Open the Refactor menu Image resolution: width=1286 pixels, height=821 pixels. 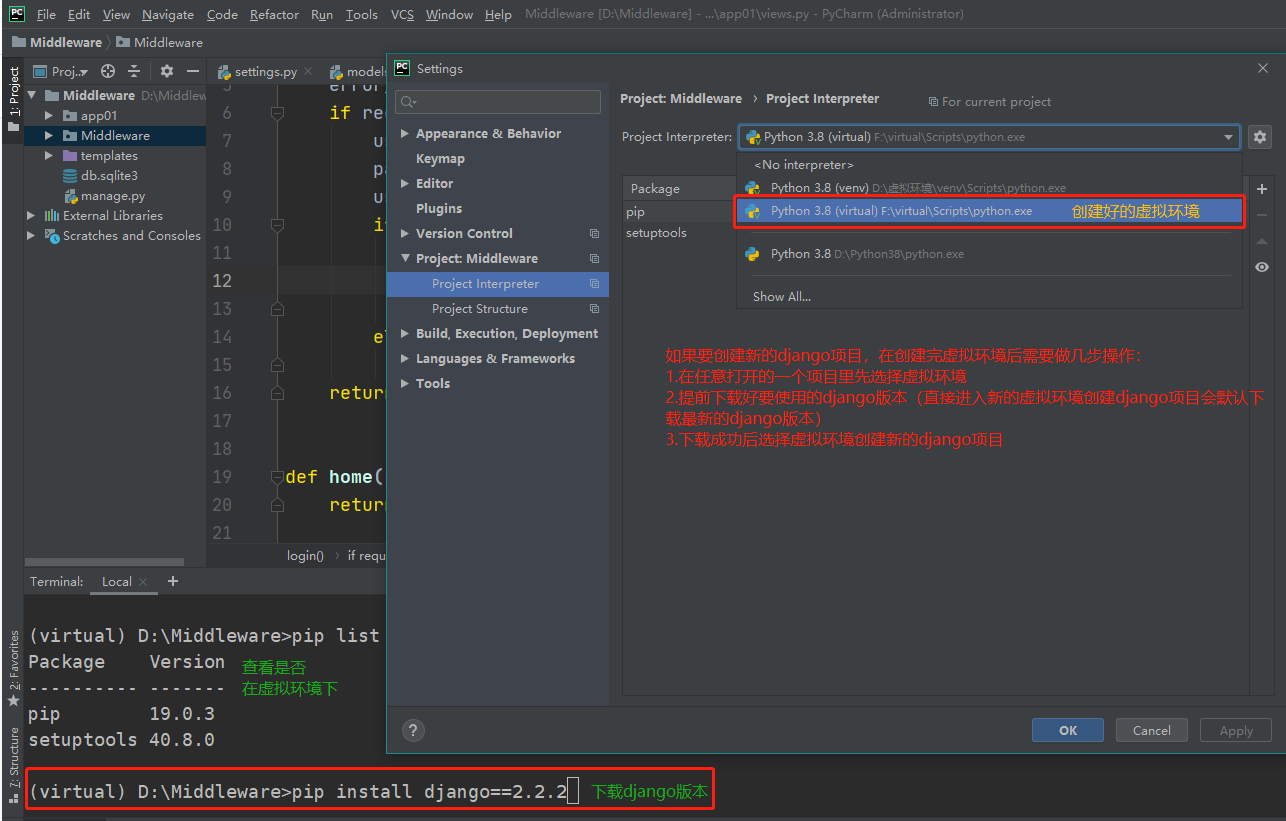[x=274, y=14]
